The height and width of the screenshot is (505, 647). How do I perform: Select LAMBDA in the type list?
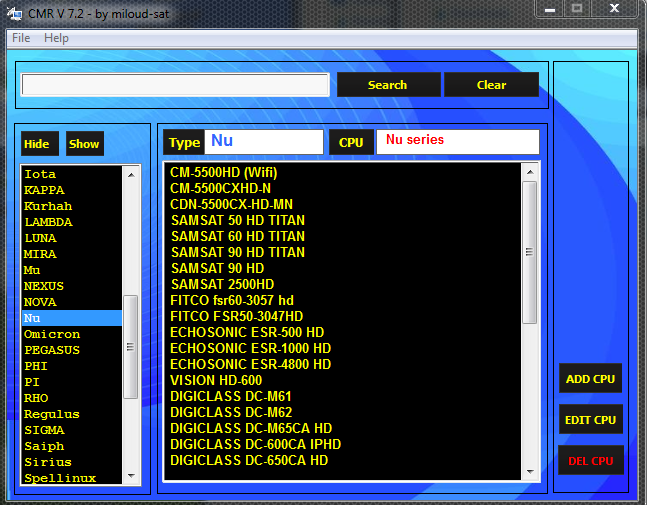(x=72, y=222)
